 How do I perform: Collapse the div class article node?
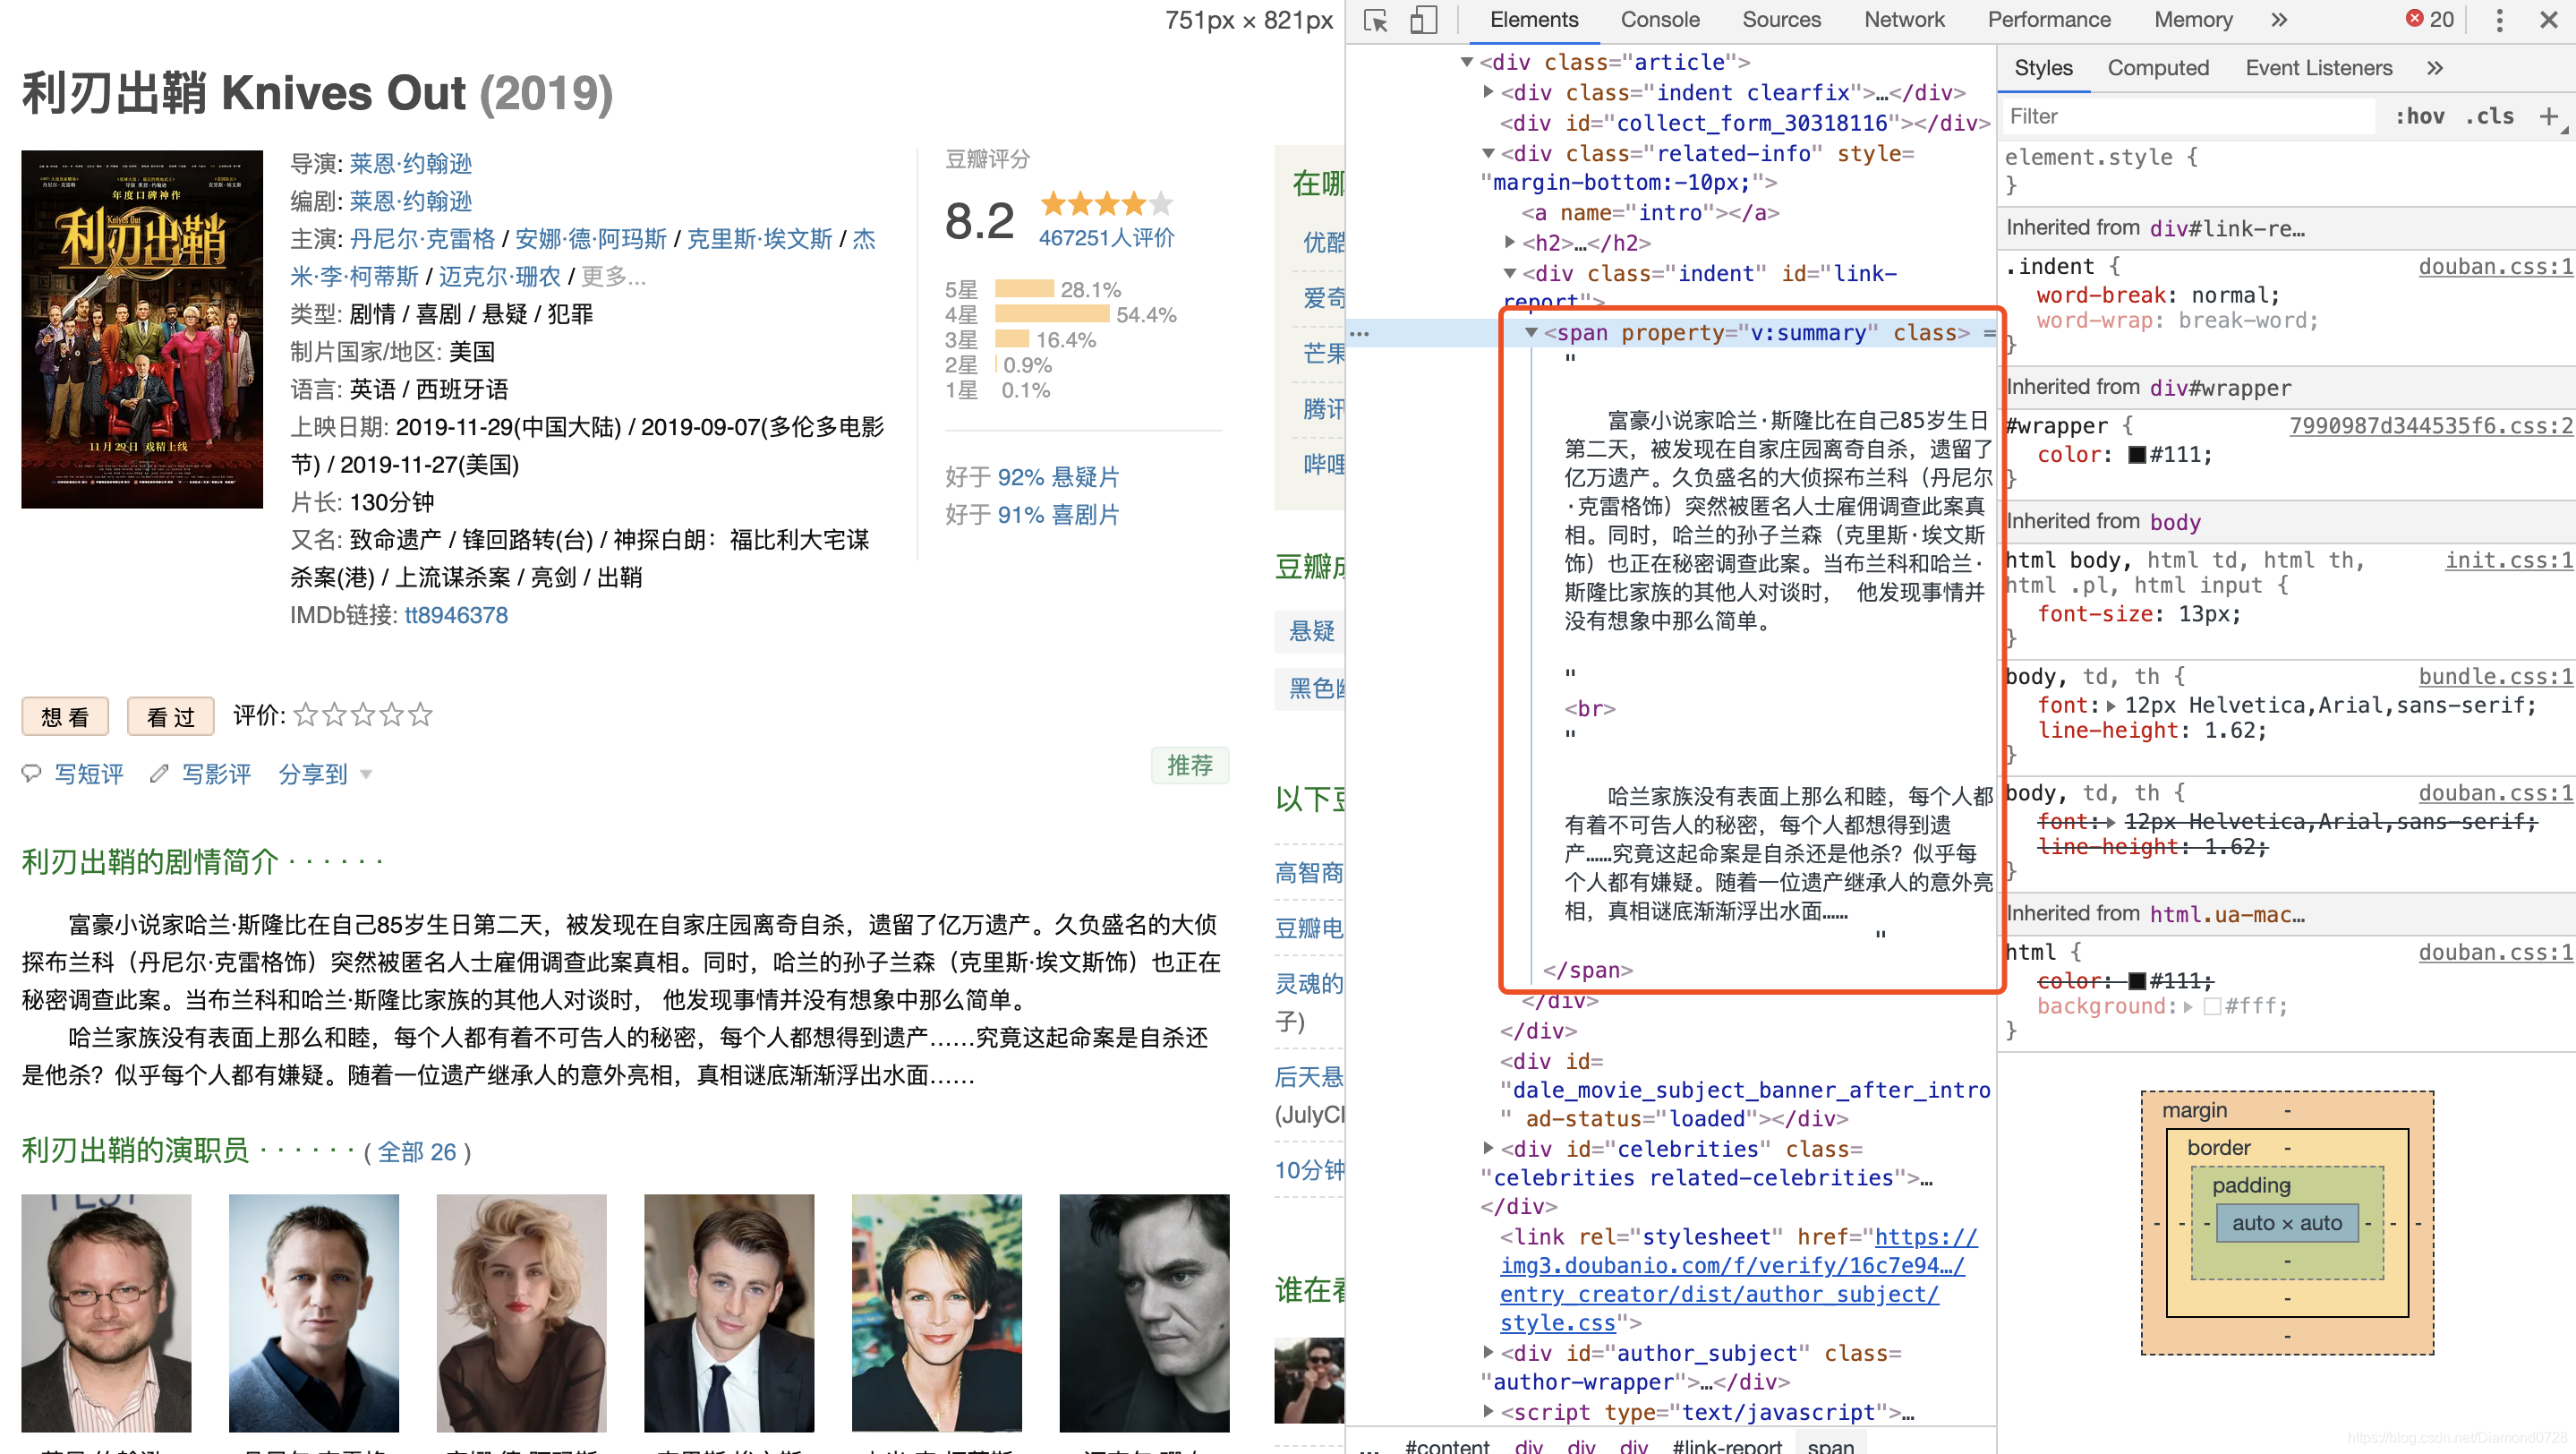(1467, 62)
